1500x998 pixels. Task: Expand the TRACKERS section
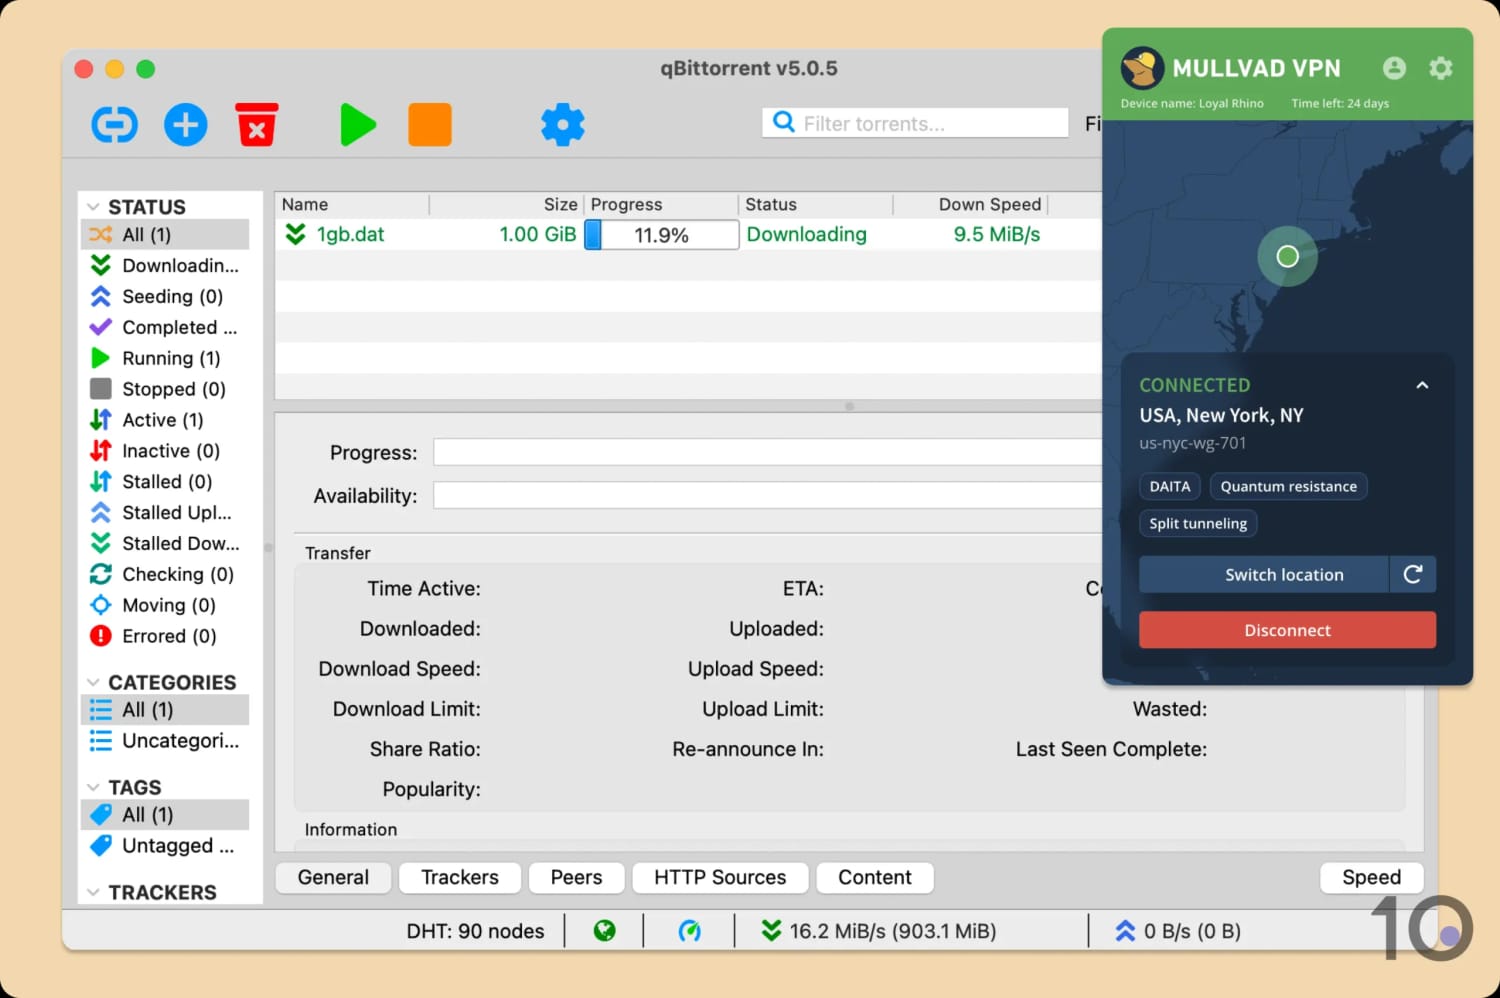(x=93, y=892)
